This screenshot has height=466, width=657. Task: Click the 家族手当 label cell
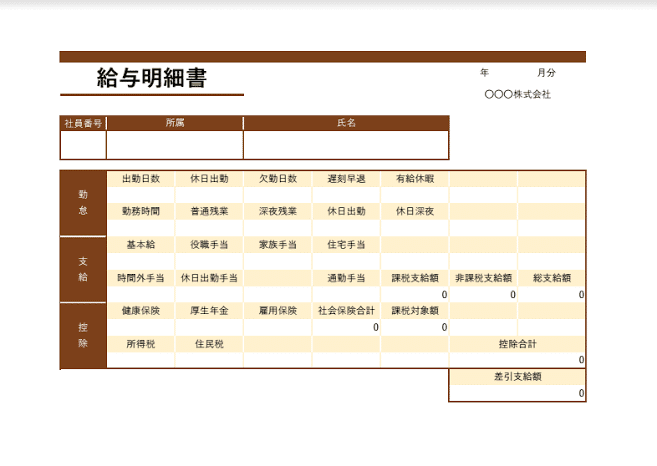click(278, 245)
